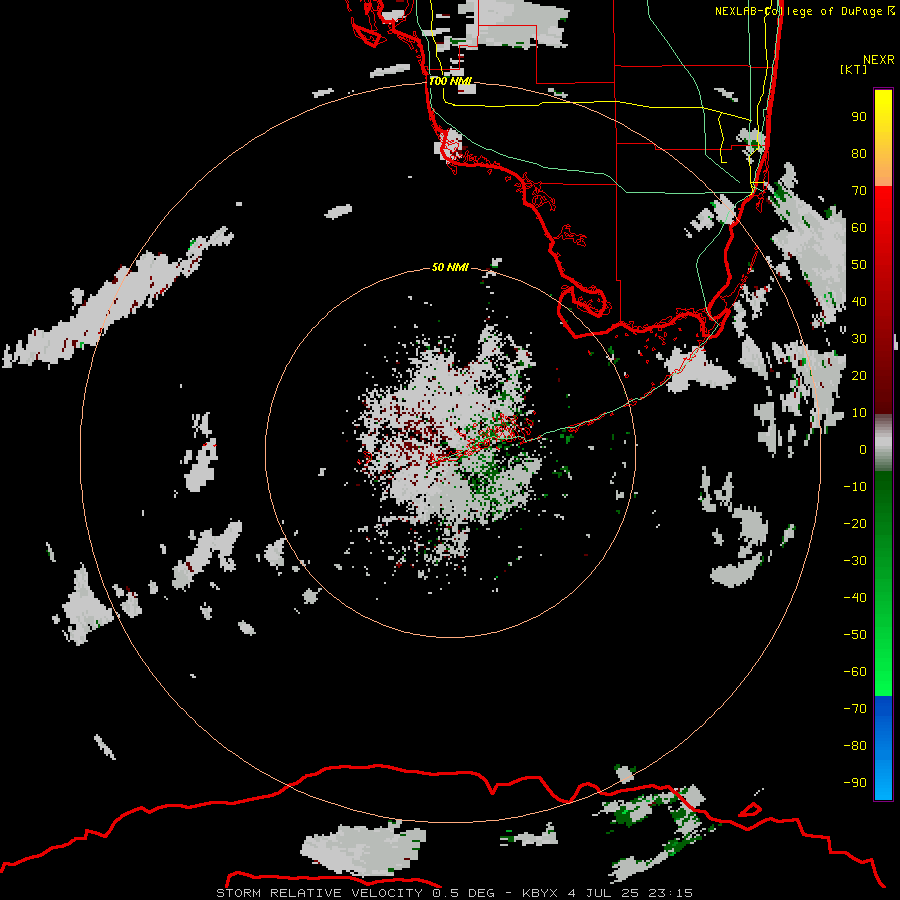Click the yellow top segment of the color bar
The height and width of the screenshot is (900, 900).
883,138
